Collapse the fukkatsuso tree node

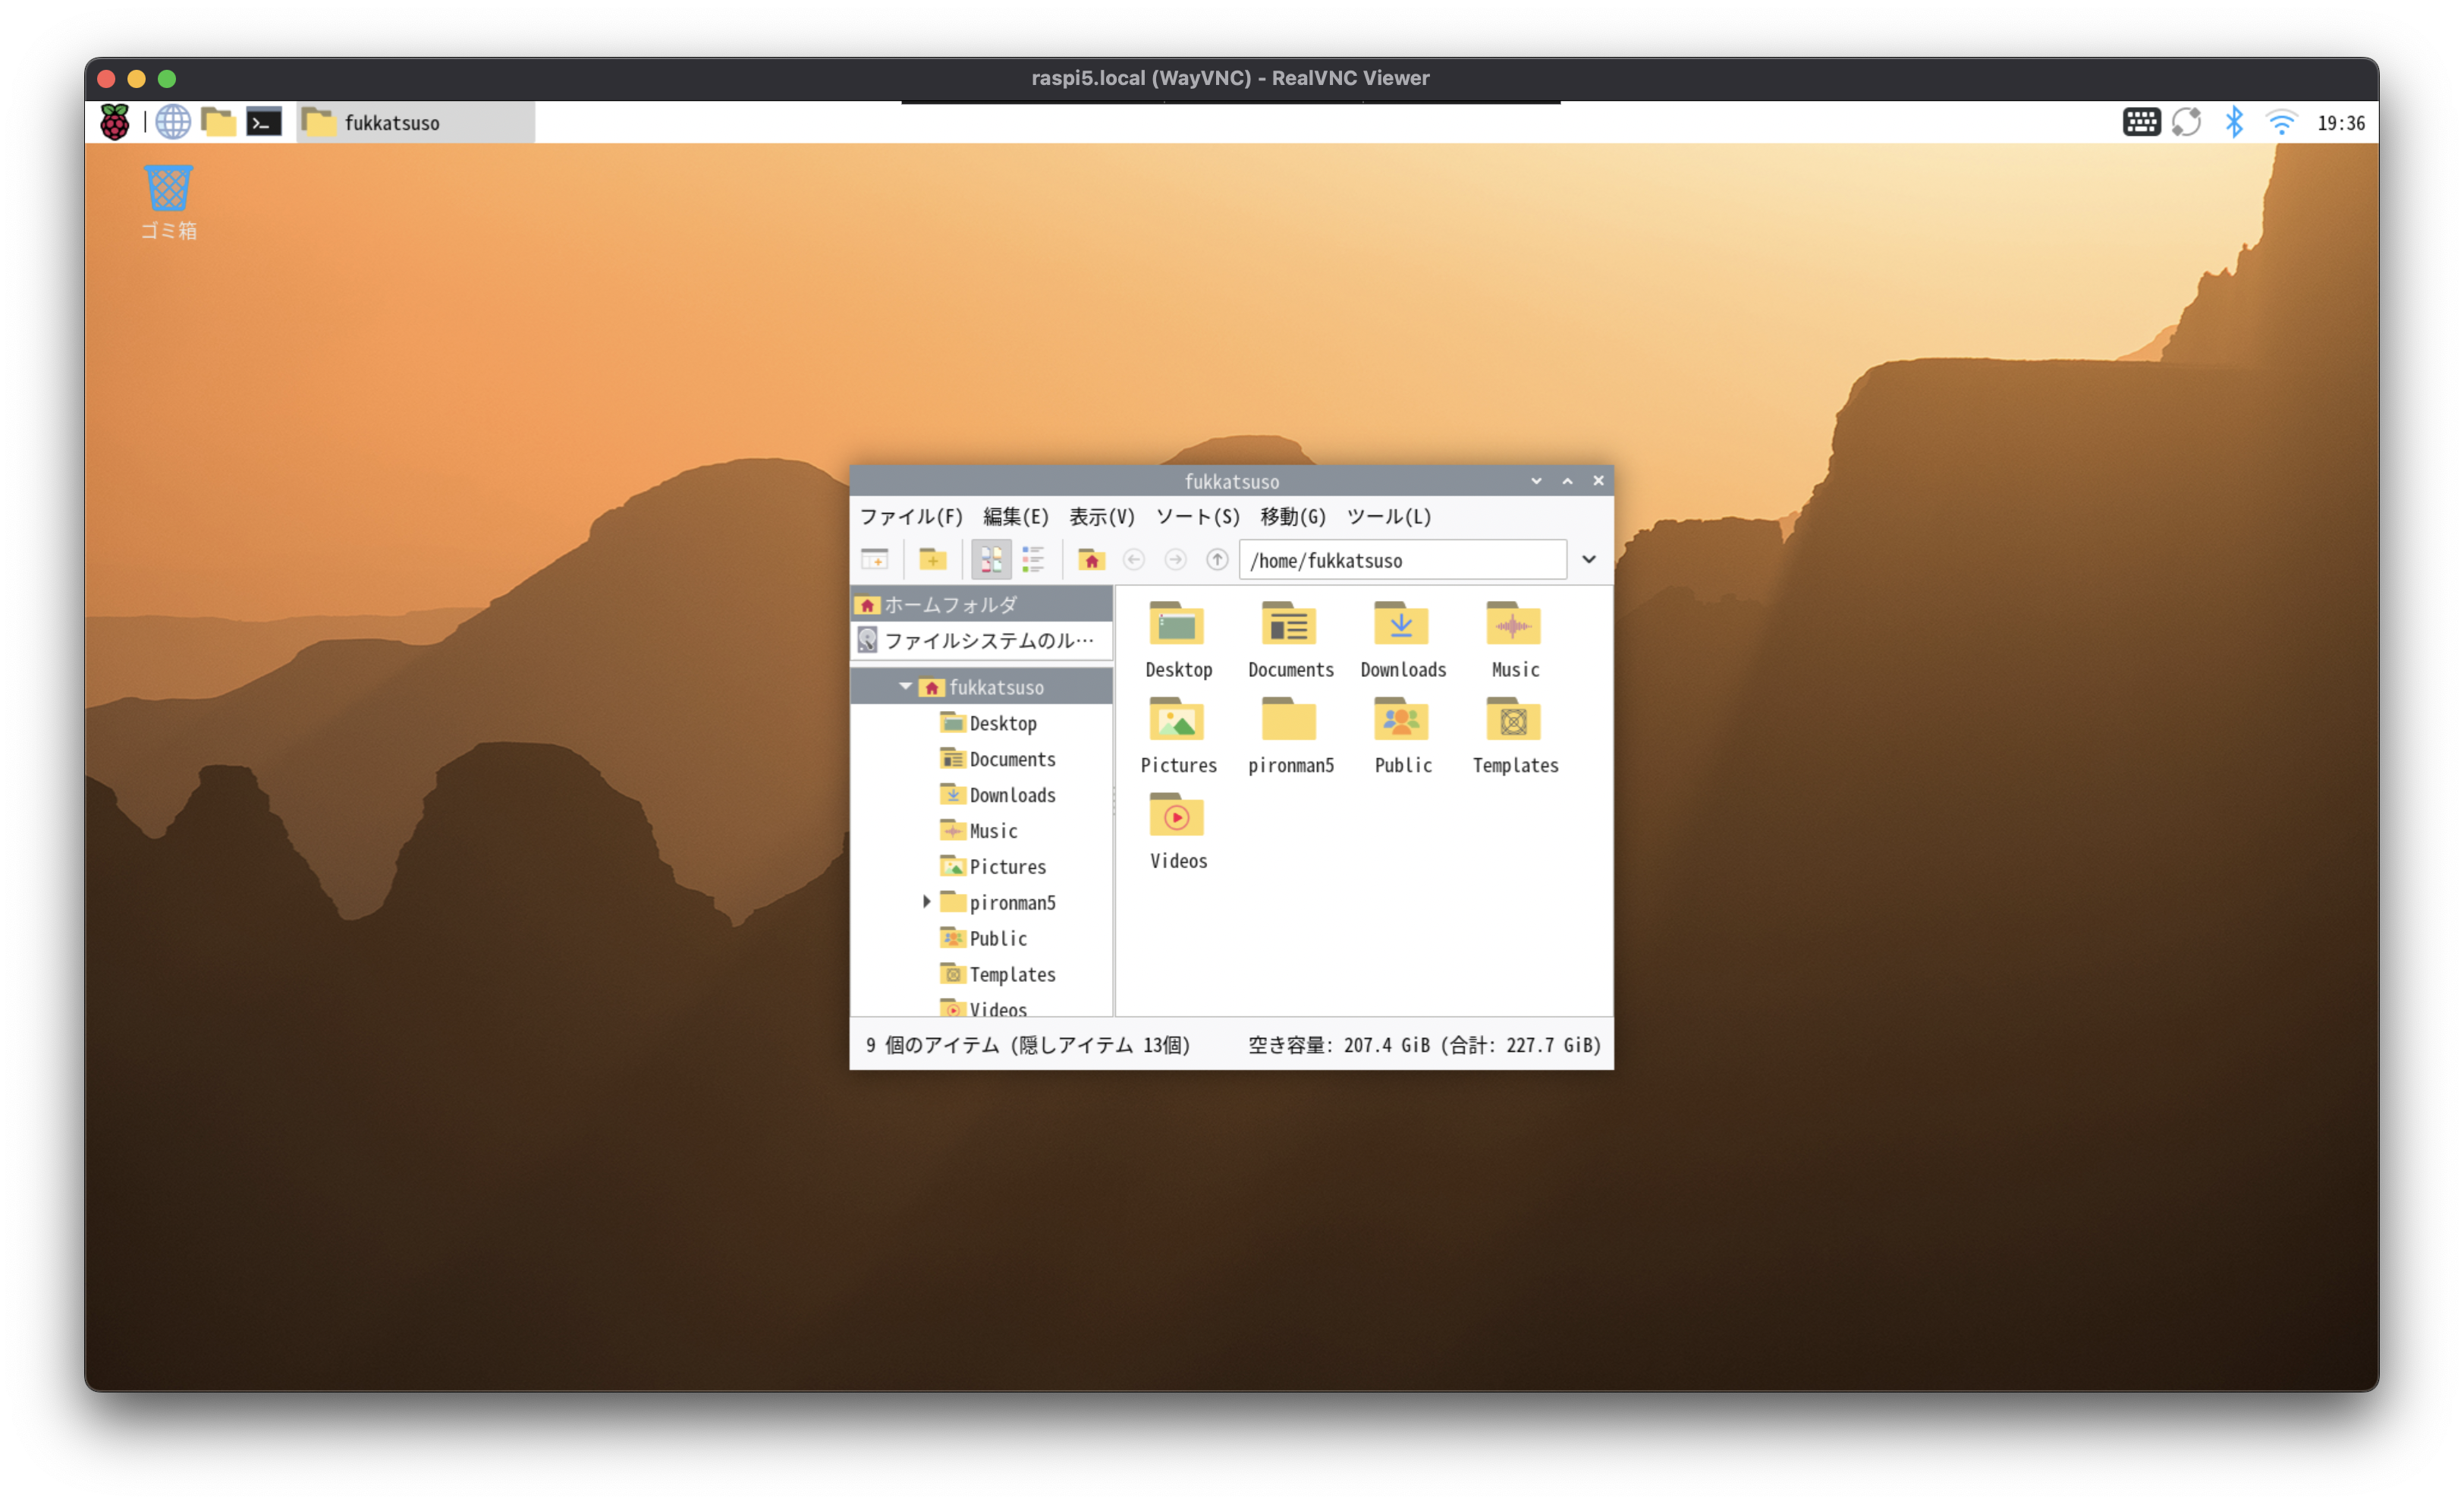pyautogui.click(x=905, y=686)
